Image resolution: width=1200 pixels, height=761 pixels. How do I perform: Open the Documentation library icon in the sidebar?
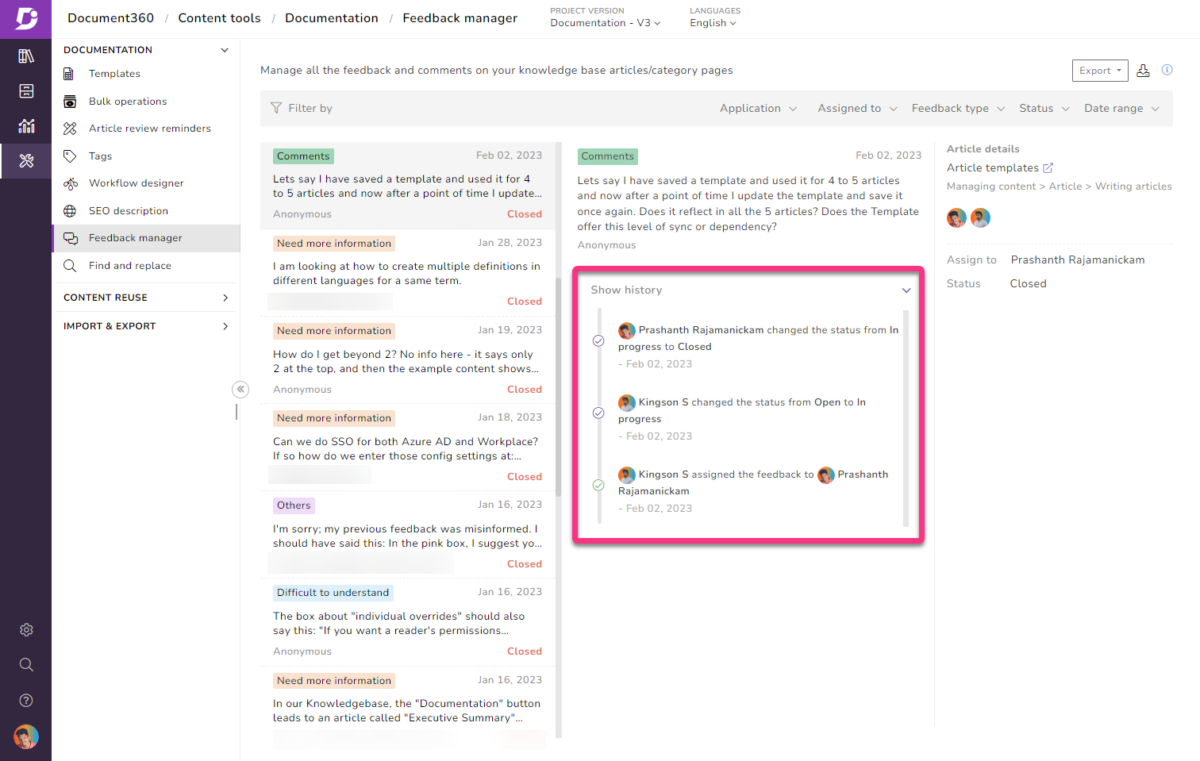coord(26,55)
